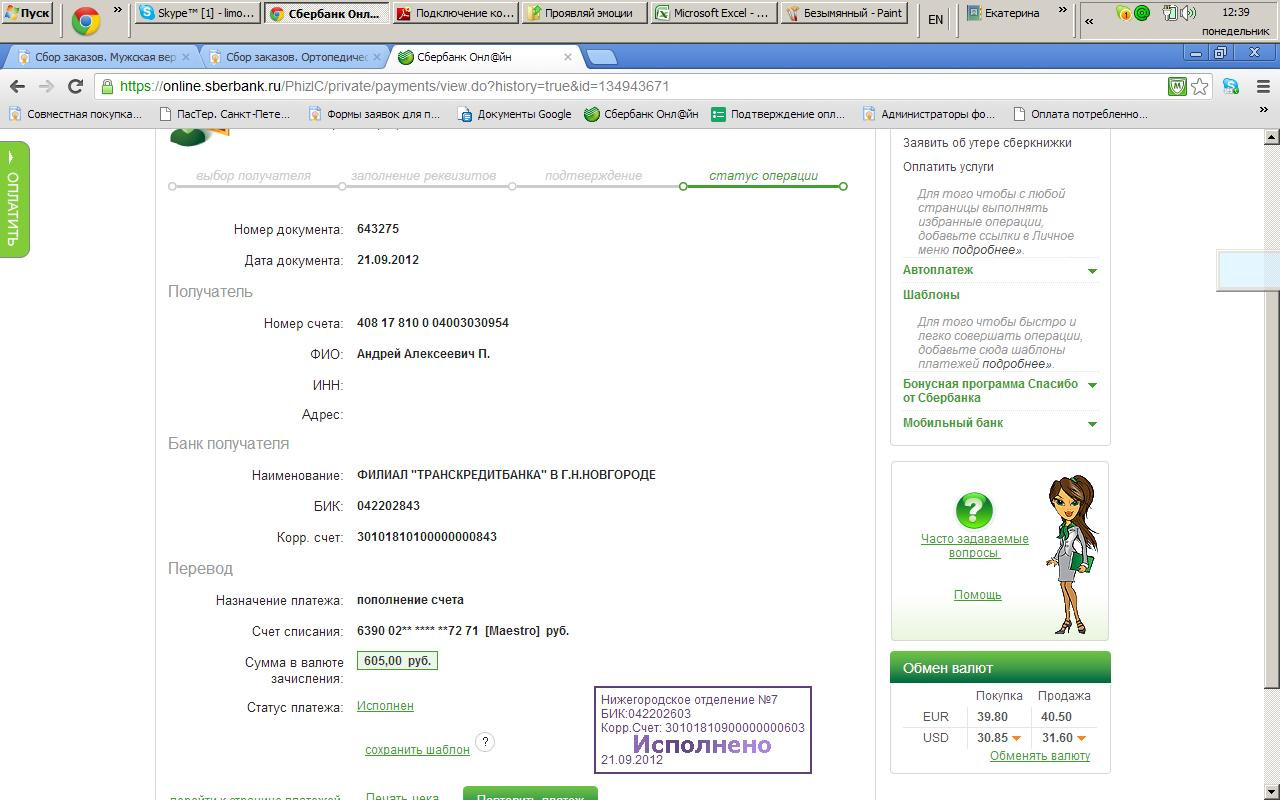
Task: Open 'Документы Google' bookmark
Action: point(514,114)
